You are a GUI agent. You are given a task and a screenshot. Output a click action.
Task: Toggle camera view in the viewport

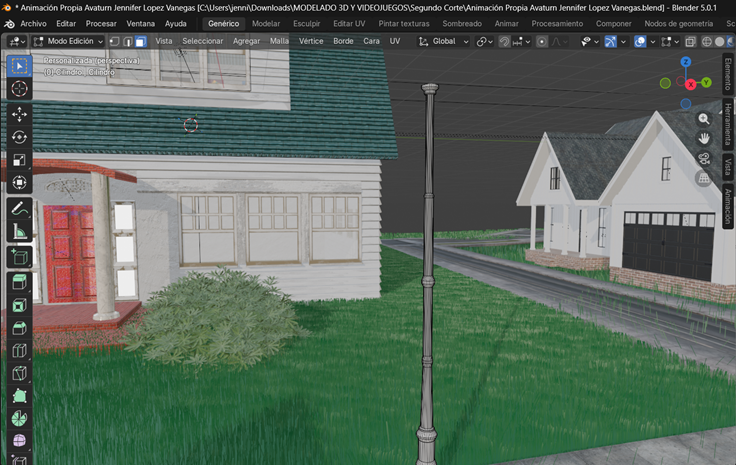(x=704, y=158)
